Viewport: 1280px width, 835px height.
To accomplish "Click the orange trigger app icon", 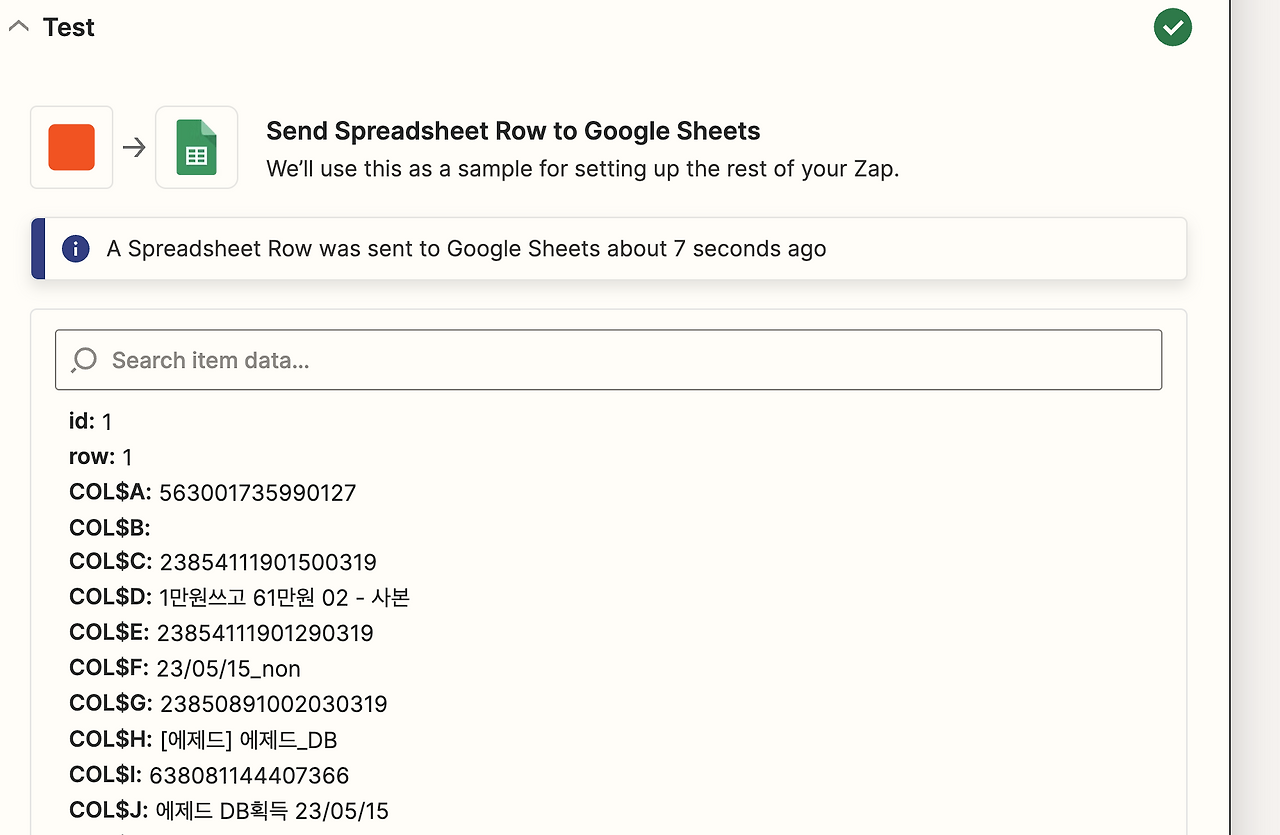I will click(x=72, y=147).
